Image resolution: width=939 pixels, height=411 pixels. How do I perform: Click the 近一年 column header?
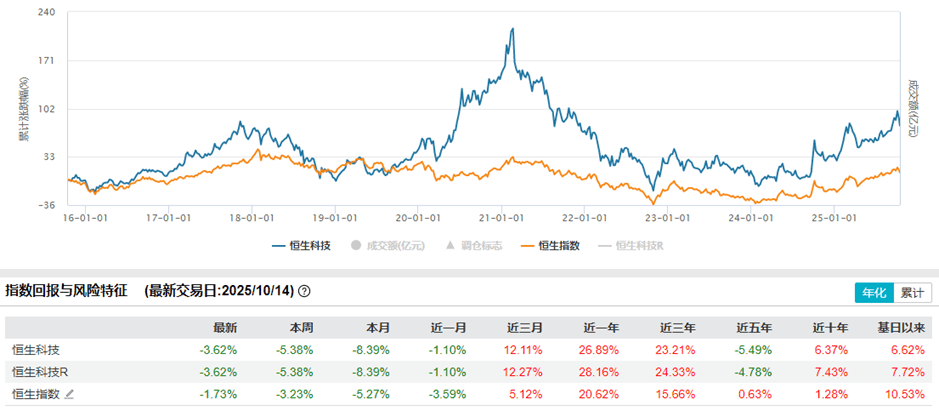(602, 327)
